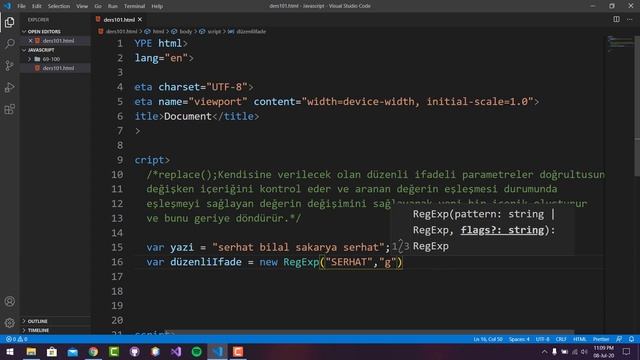
Task: Click UTF-8 encoding in status bar
Action: tap(542, 339)
